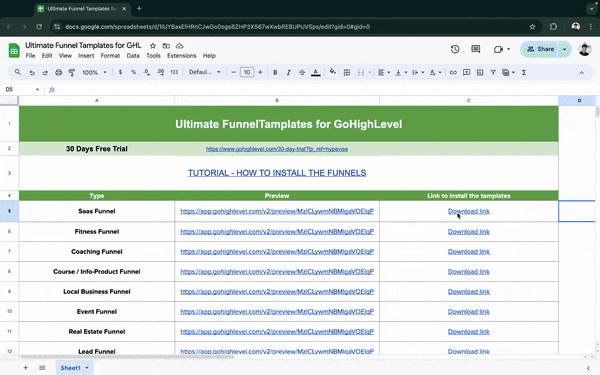Open the All Sheets list icon
The width and height of the screenshot is (600, 375).
coord(42,368)
